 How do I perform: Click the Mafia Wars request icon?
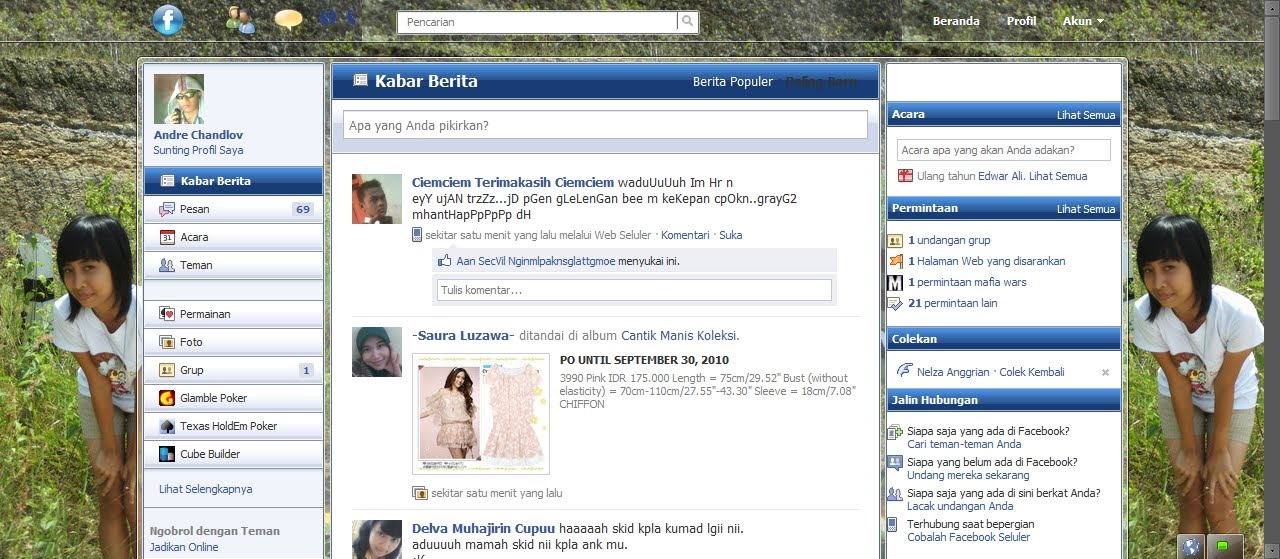895,282
